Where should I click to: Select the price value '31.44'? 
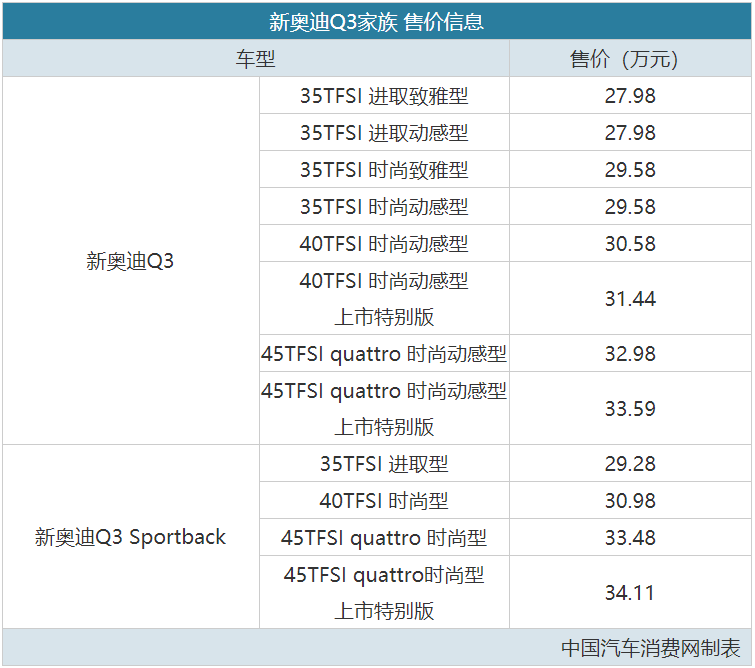coord(630,299)
